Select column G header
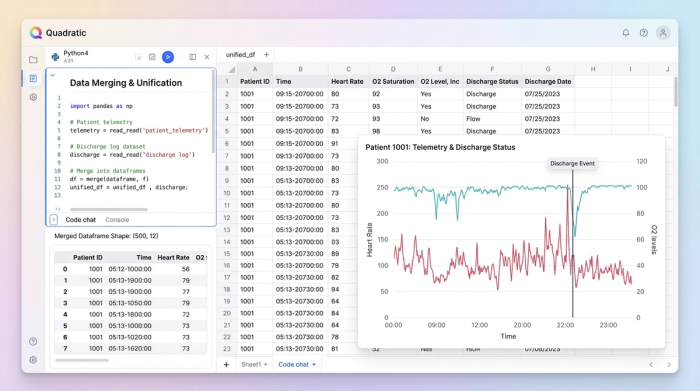 coord(548,69)
